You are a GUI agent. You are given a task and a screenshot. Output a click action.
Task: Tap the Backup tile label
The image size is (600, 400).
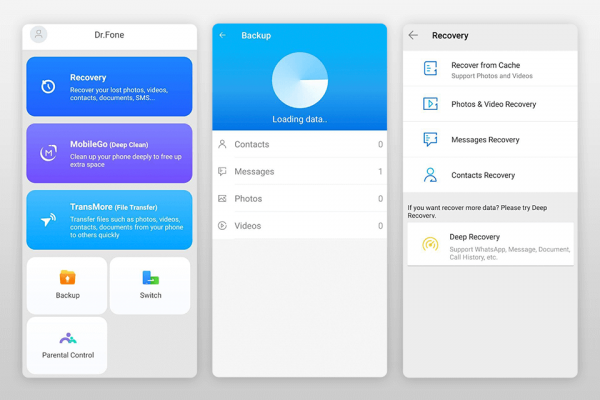(x=68, y=295)
